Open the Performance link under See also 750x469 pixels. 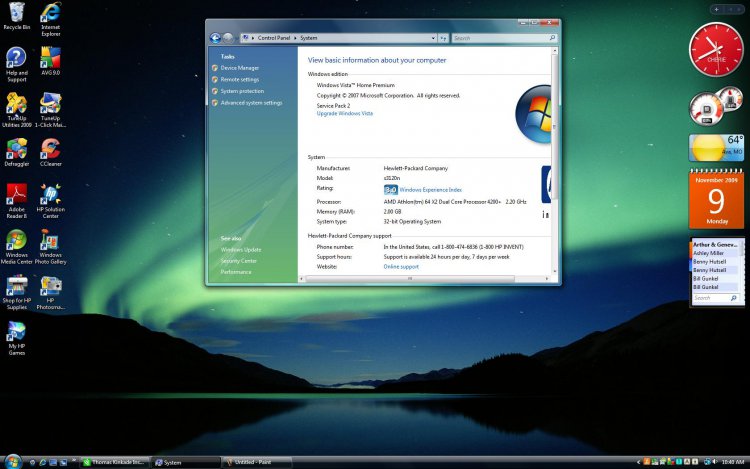pyautogui.click(x=235, y=272)
